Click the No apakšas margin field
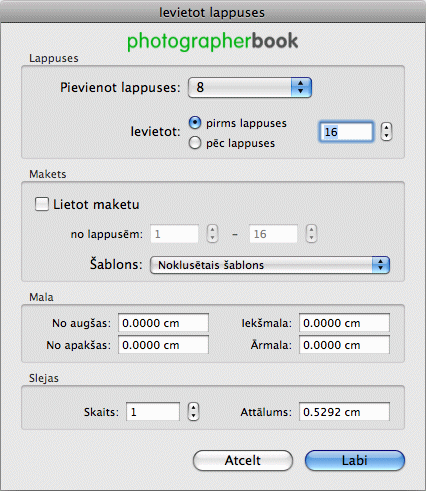Screen dimensions: 426x491 pos(163,345)
